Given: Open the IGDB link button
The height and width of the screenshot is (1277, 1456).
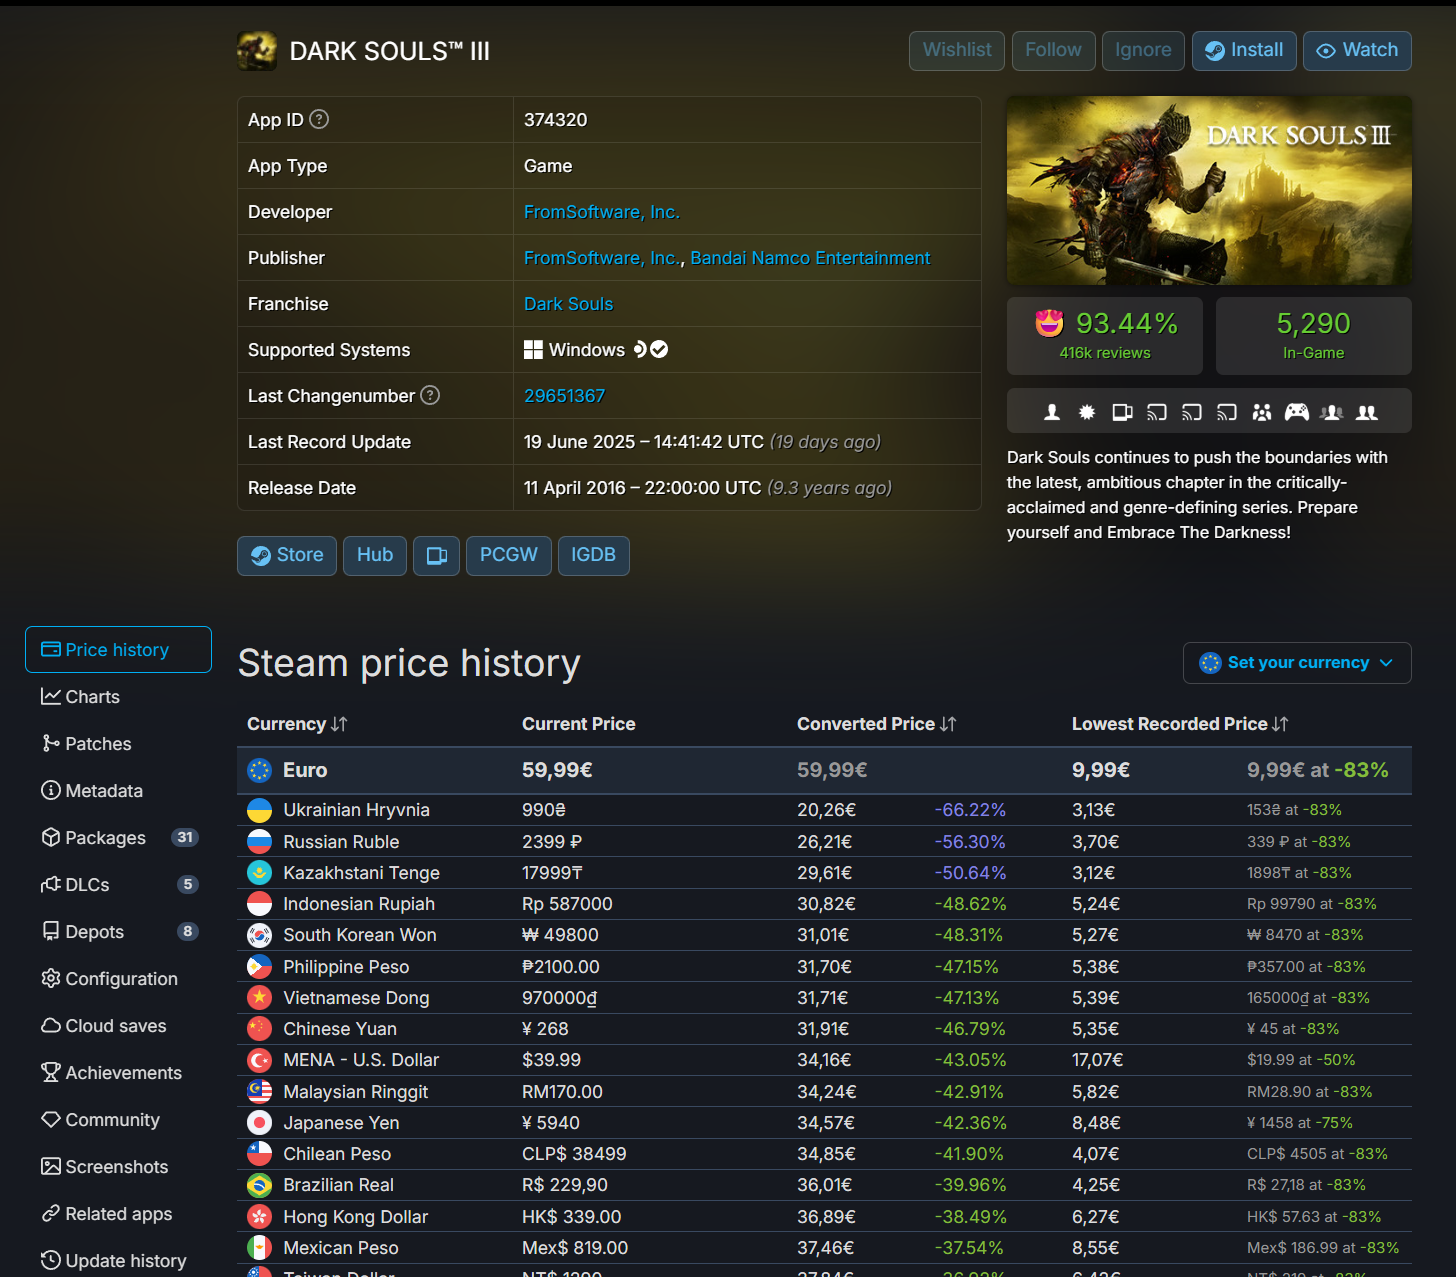Looking at the screenshot, I should 593,555.
